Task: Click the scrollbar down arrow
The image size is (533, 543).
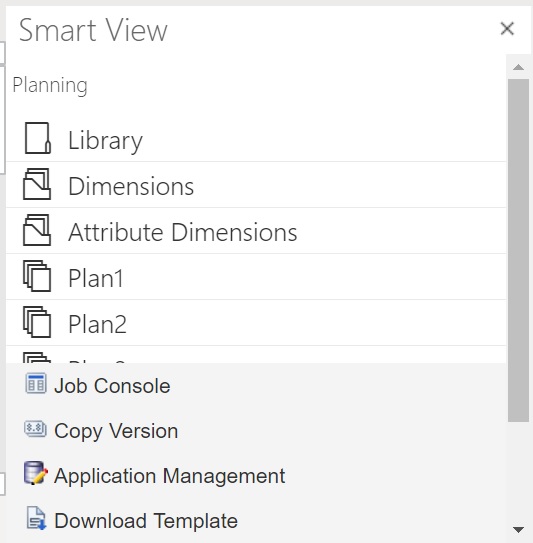Action: pos(518,529)
